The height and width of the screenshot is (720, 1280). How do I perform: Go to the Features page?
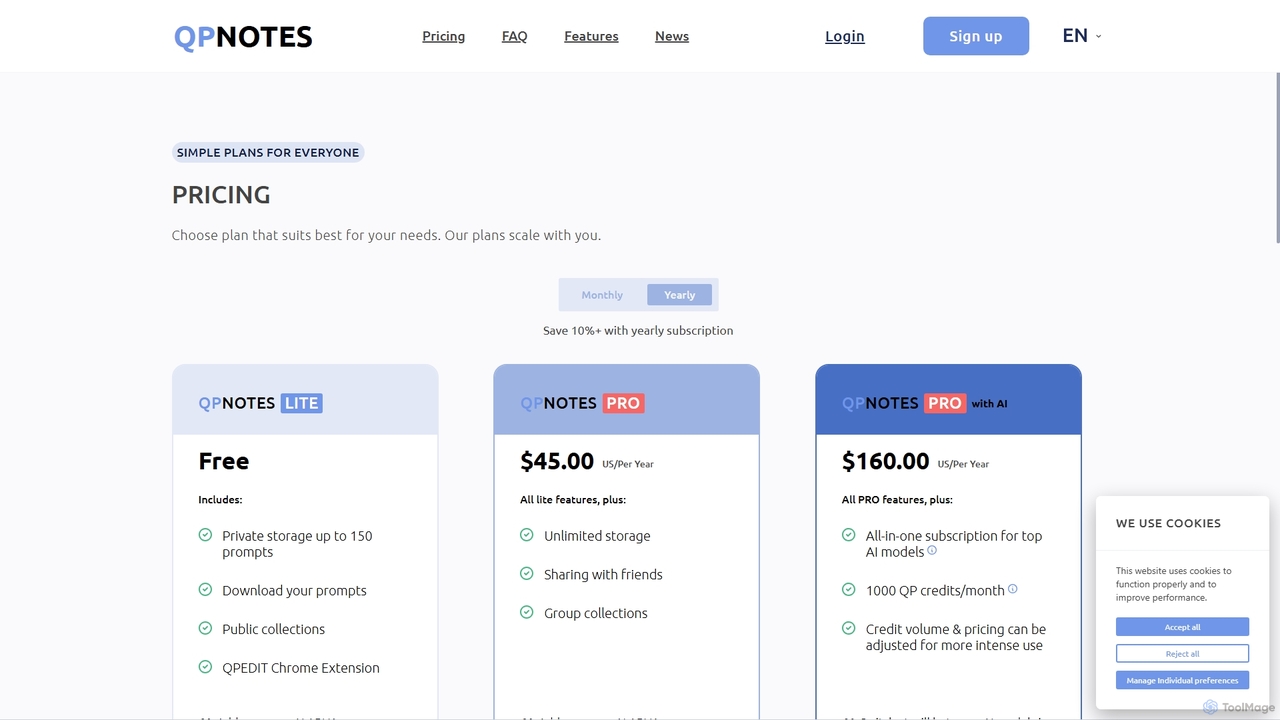(x=591, y=36)
